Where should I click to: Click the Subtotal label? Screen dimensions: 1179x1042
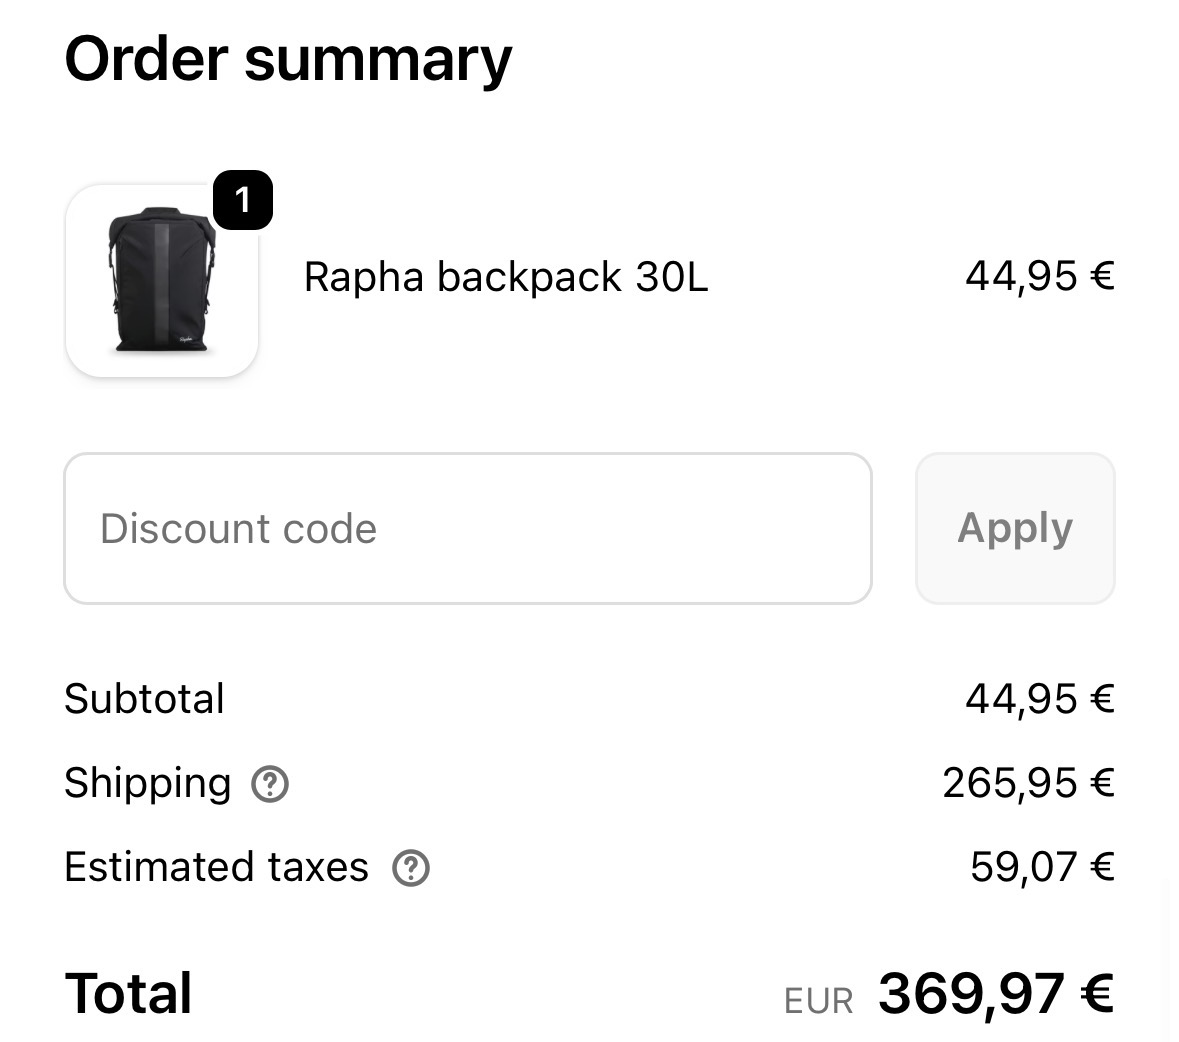click(144, 699)
